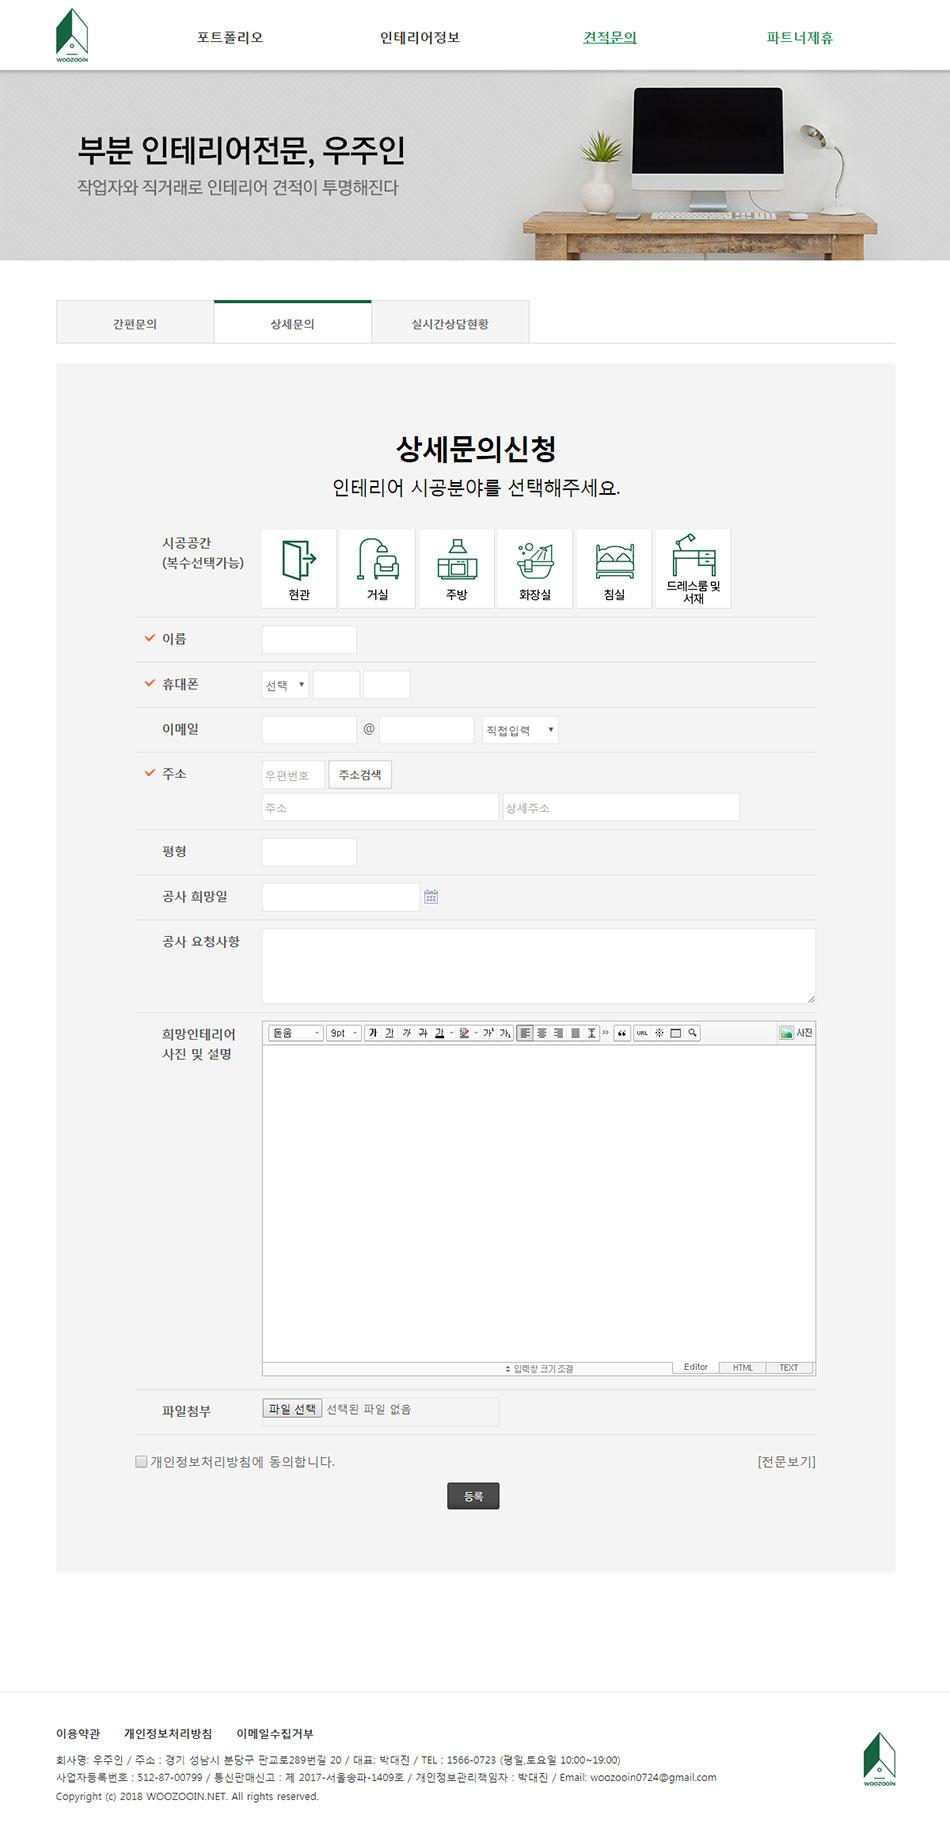This screenshot has width=950, height=1834.
Task: Click the find magnifier icon in editor toolbar
Action: pos(692,1033)
